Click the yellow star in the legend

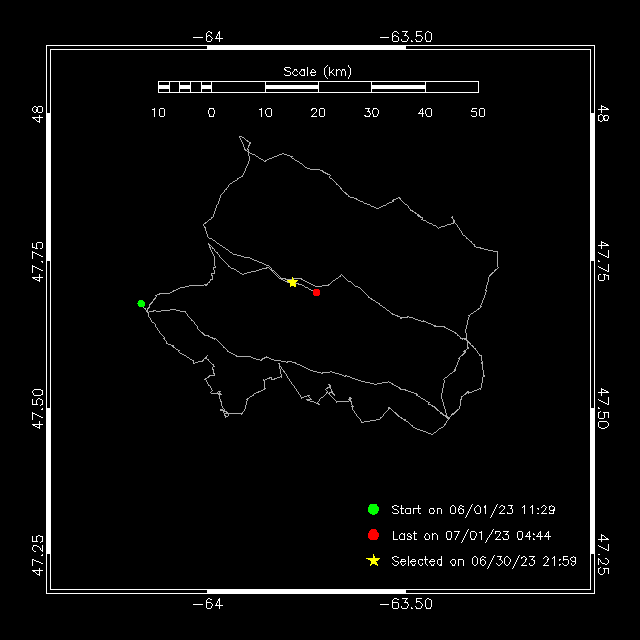click(x=373, y=561)
